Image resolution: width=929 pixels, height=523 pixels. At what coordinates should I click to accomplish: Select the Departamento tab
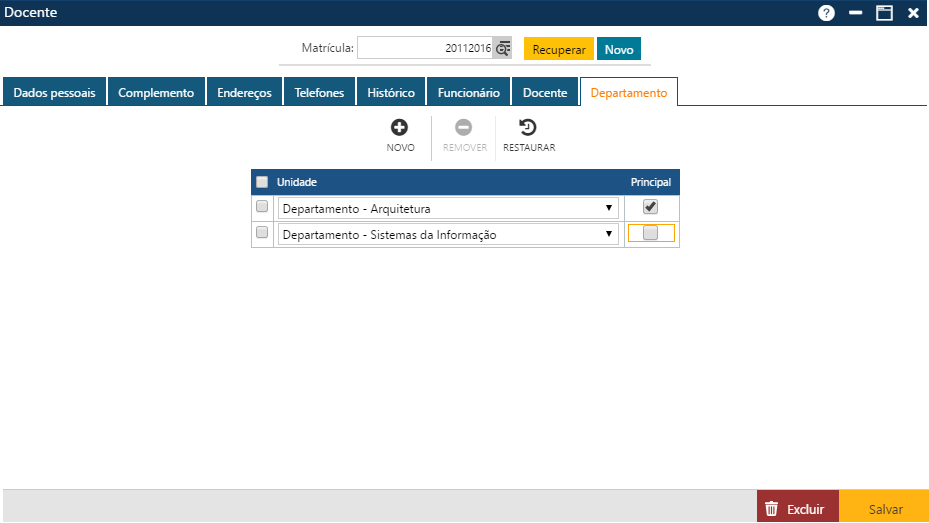pos(629,92)
